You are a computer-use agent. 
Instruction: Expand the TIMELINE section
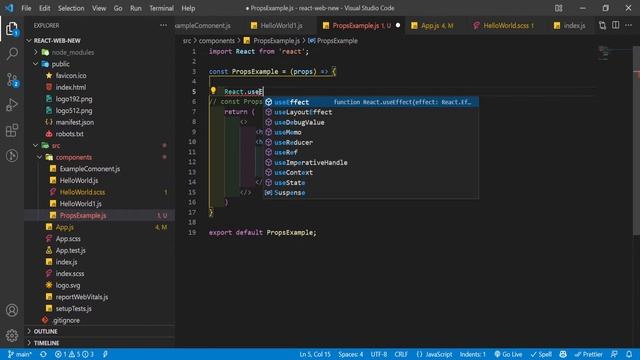coord(46,343)
